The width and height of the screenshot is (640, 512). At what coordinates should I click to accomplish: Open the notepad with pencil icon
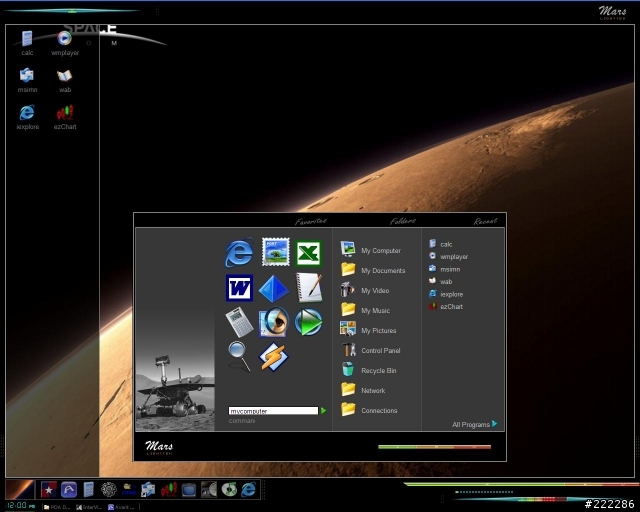pos(309,287)
